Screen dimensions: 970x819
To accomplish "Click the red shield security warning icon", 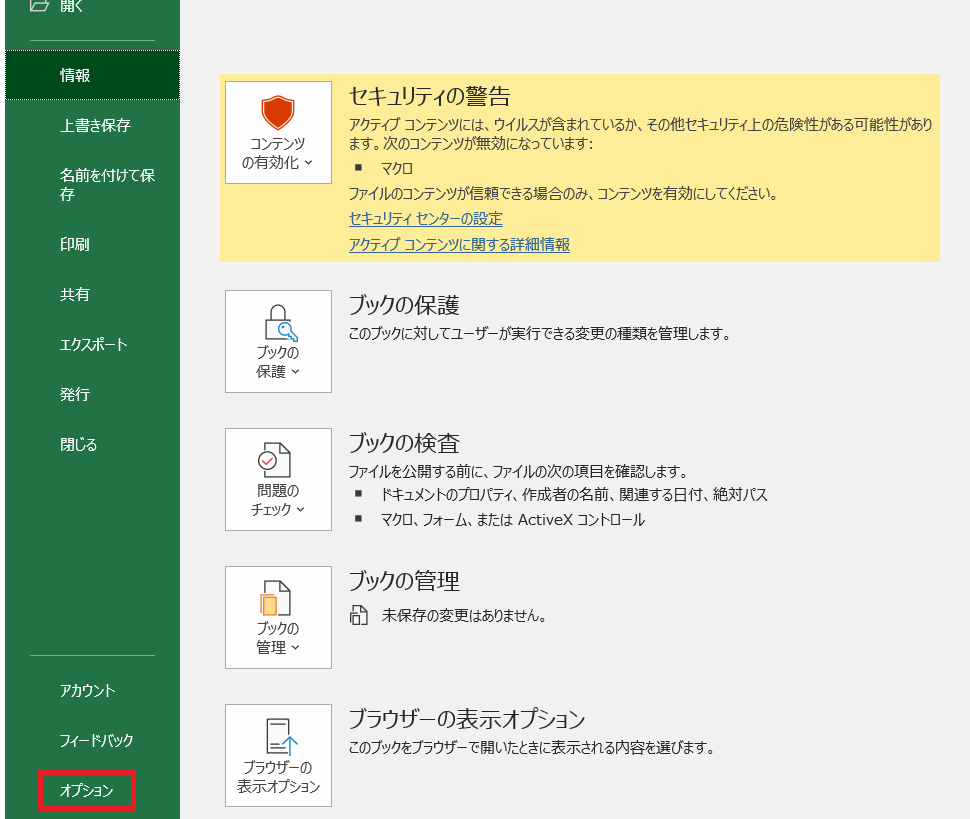I will coord(278,115).
